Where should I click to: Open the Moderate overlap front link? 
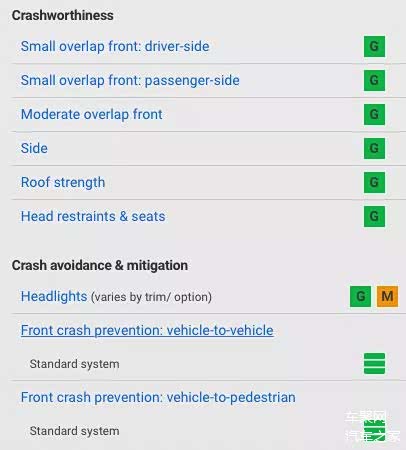(92, 114)
